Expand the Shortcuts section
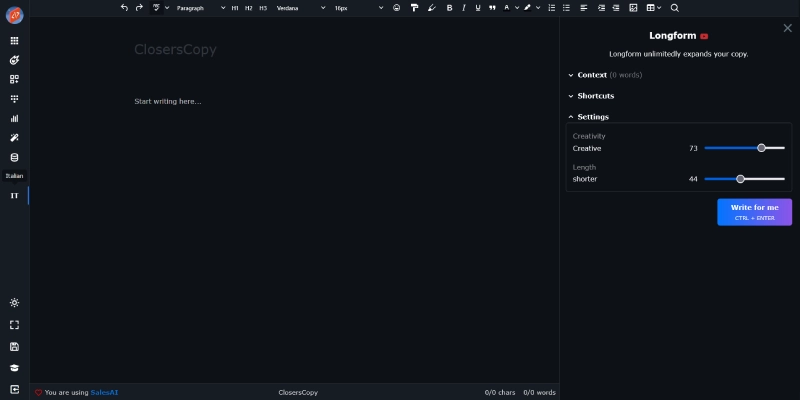 591,96
